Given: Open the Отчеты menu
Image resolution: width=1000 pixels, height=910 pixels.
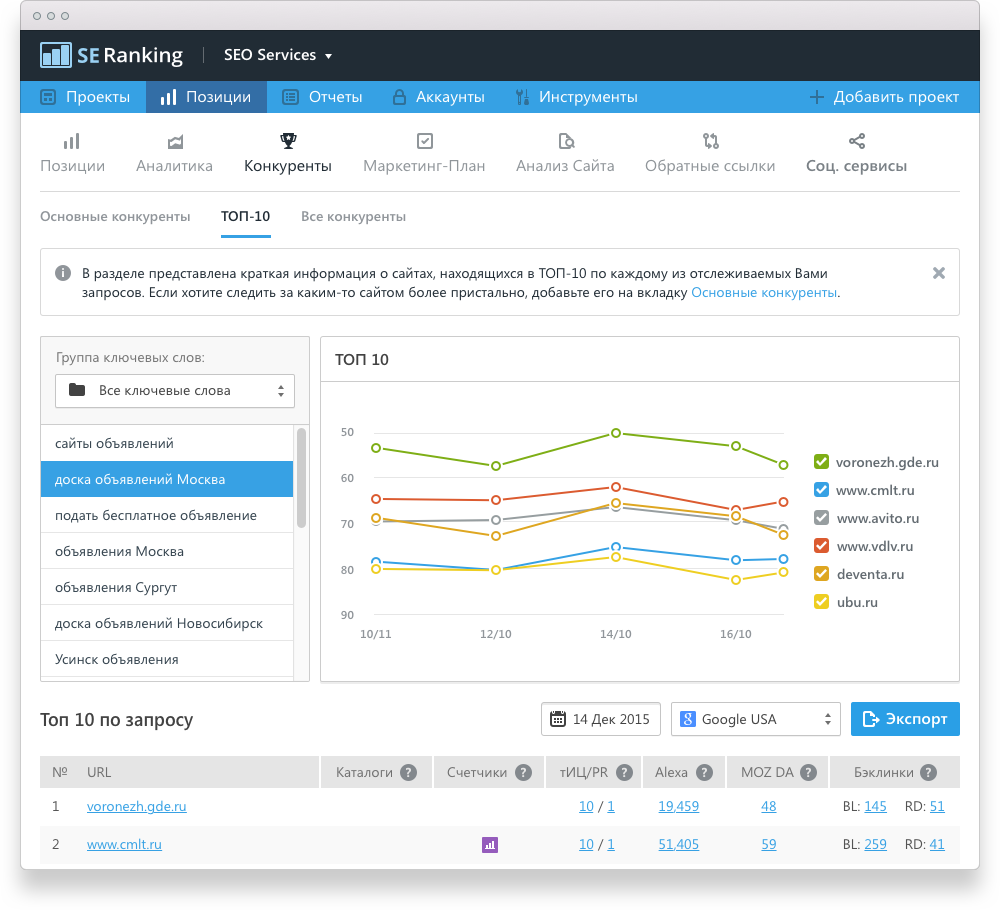Looking at the screenshot, I should [x=323, y=97].
